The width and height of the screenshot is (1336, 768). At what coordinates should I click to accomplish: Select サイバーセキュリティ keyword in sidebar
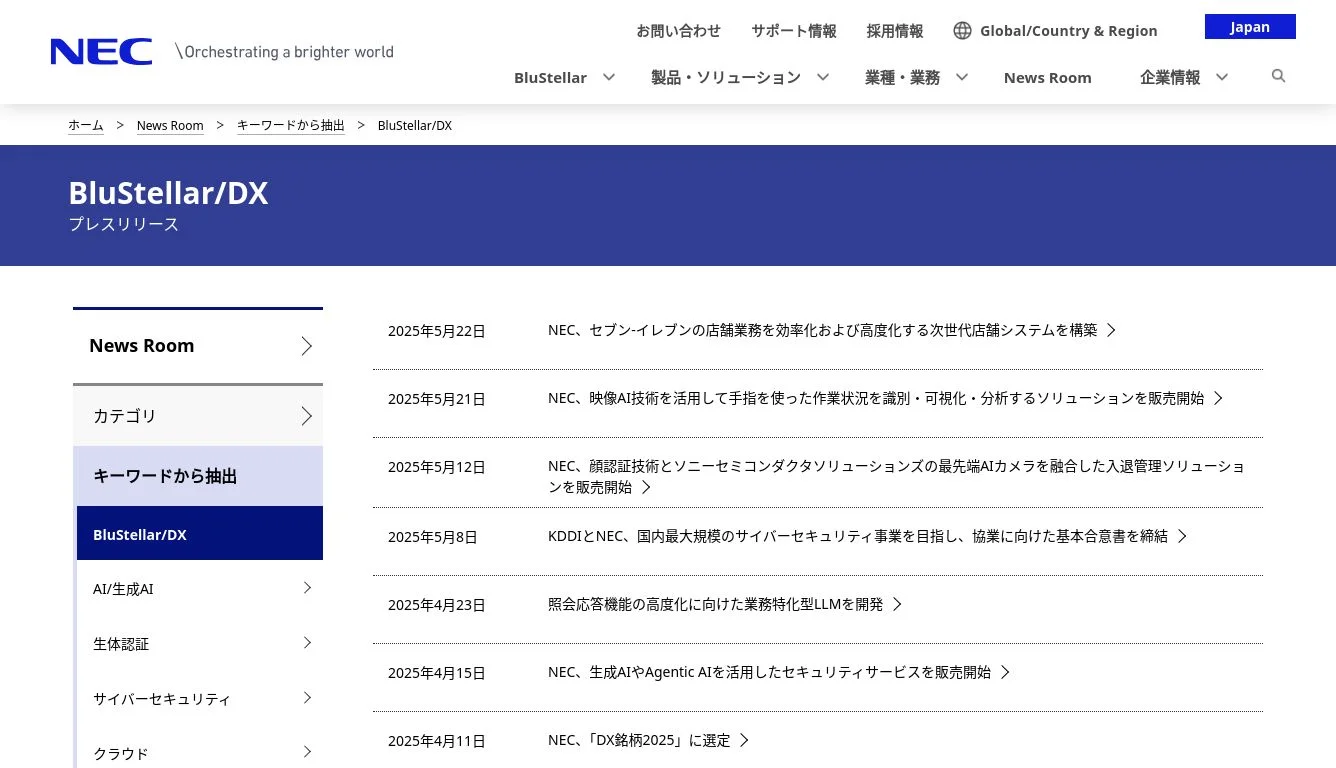pyautogui.click(x=200, y=699)
